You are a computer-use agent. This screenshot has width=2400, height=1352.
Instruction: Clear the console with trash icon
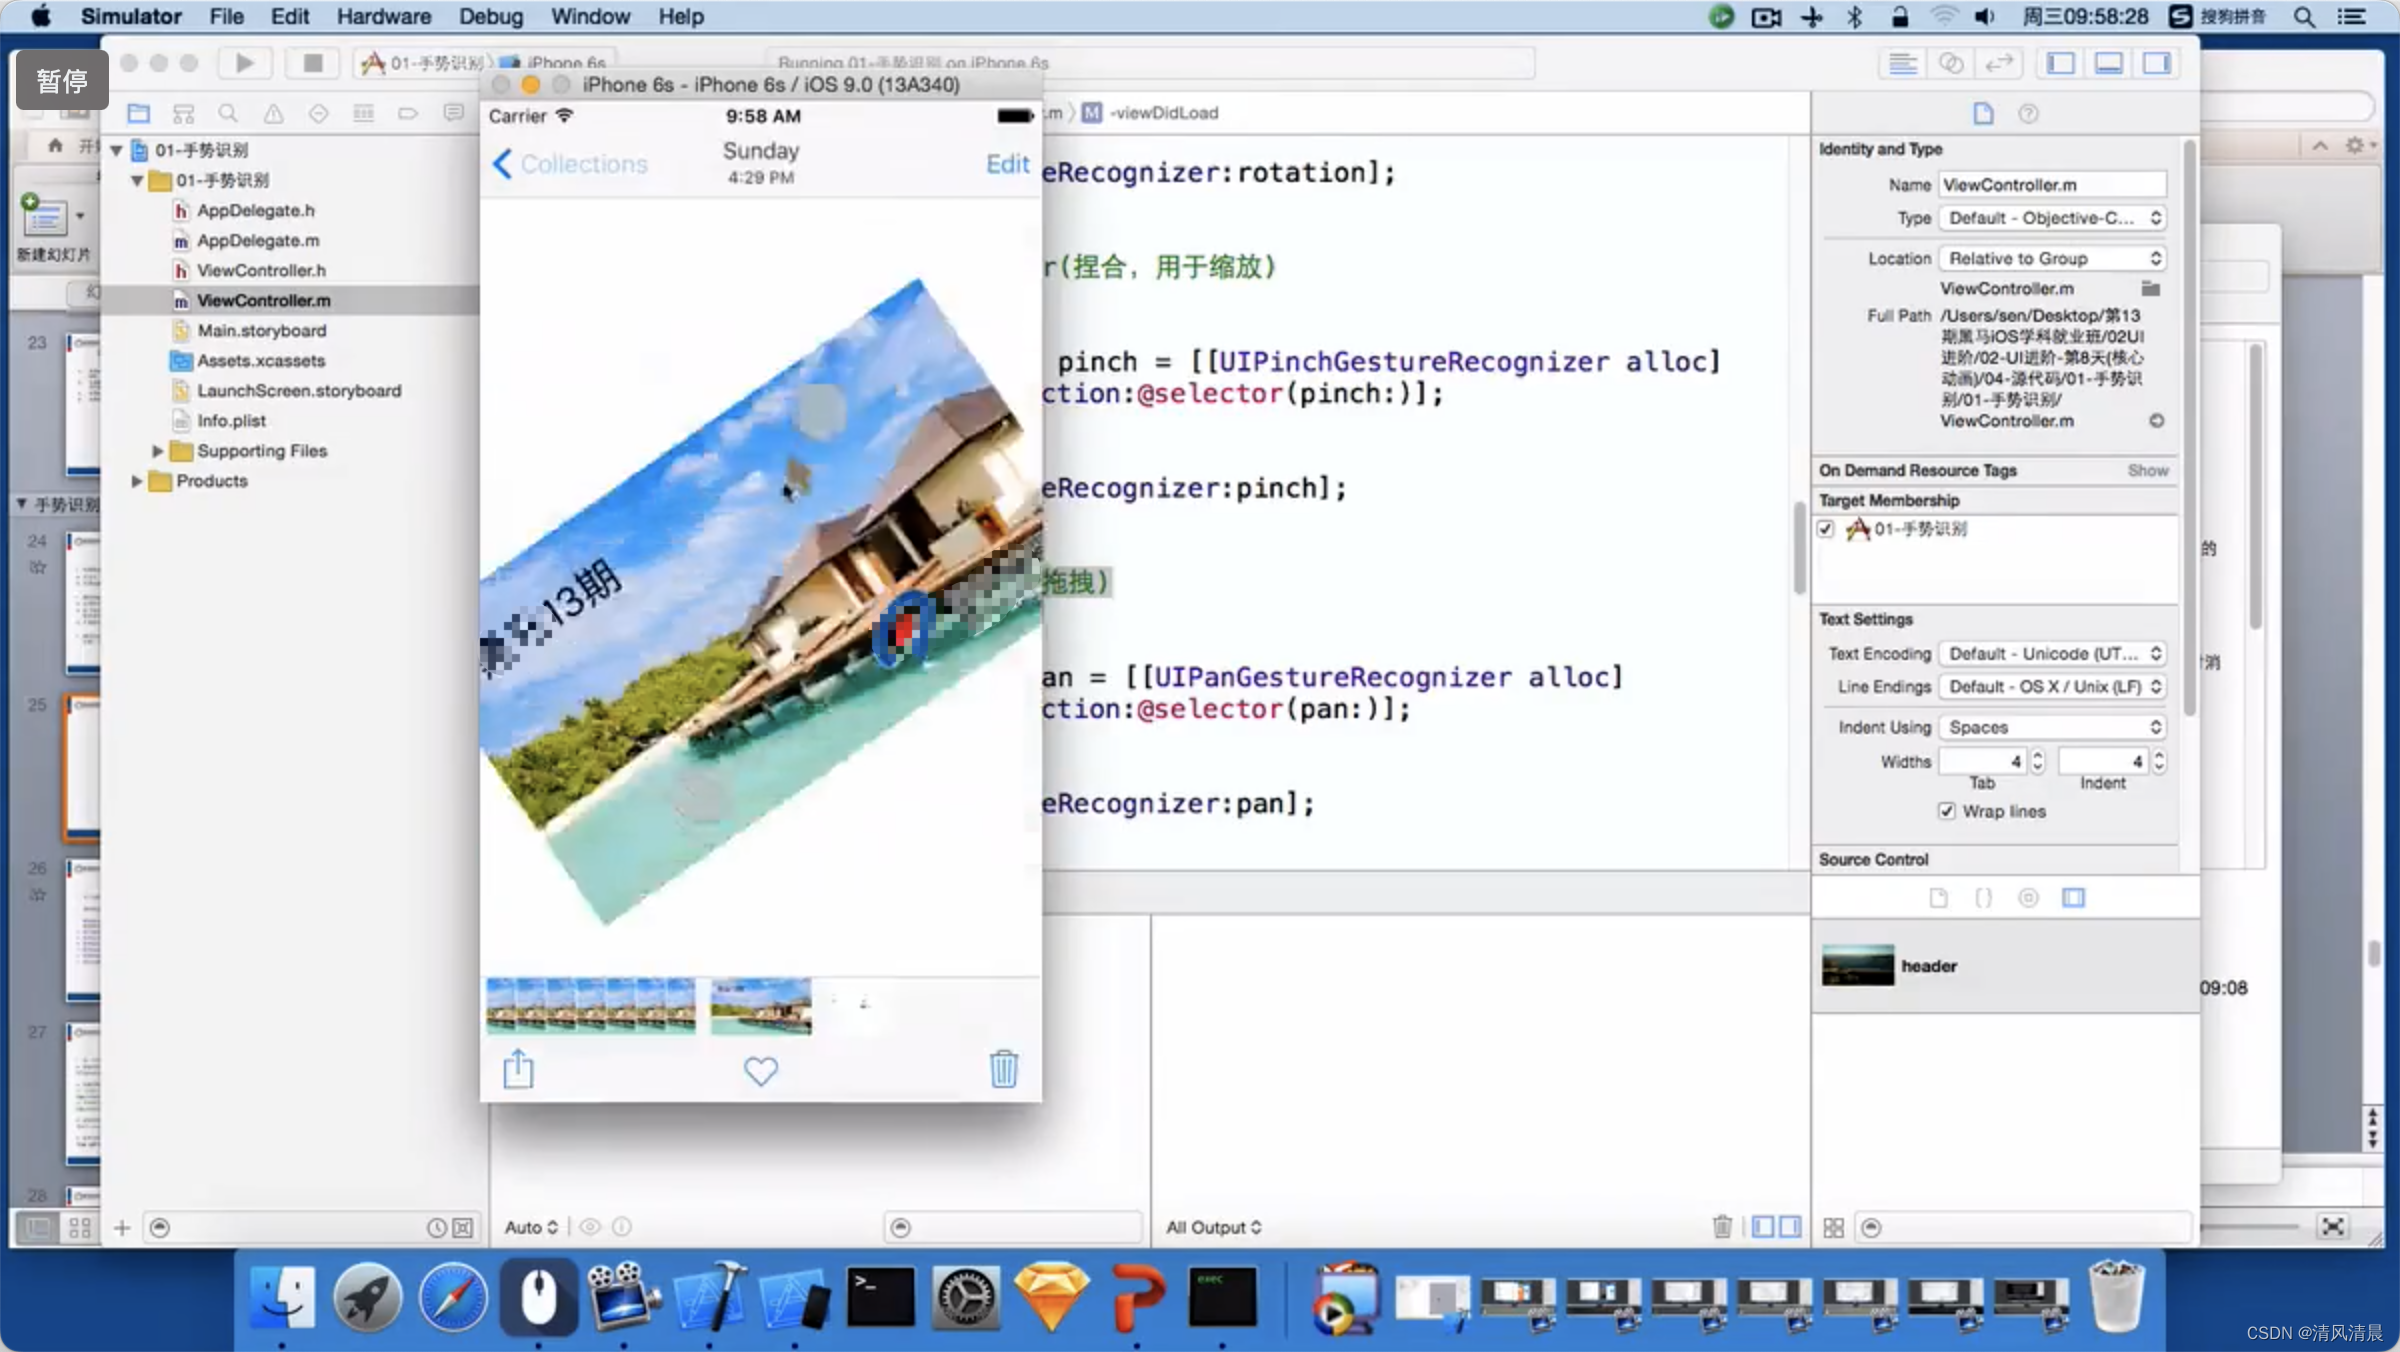click(1722, 1226)
